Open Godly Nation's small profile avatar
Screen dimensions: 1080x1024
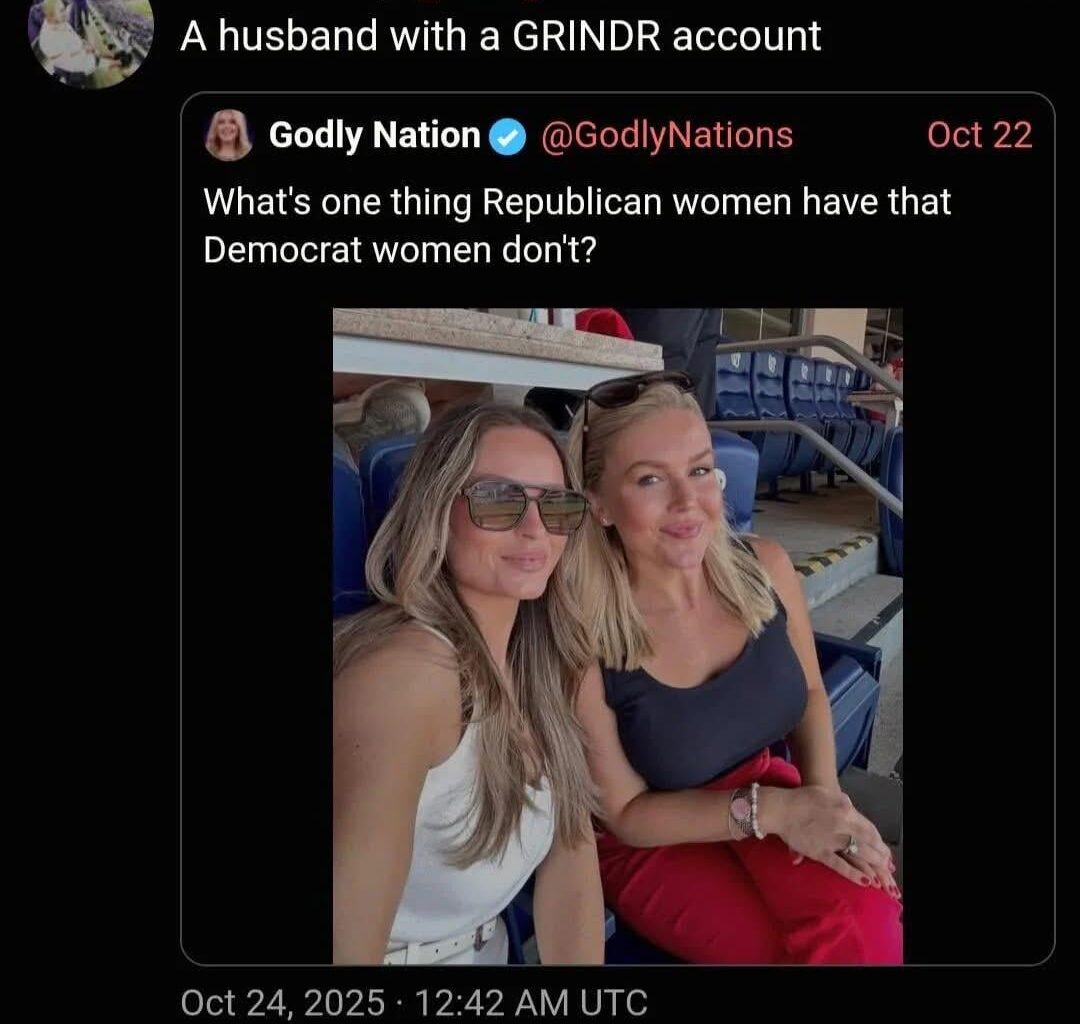pos(229,135)
